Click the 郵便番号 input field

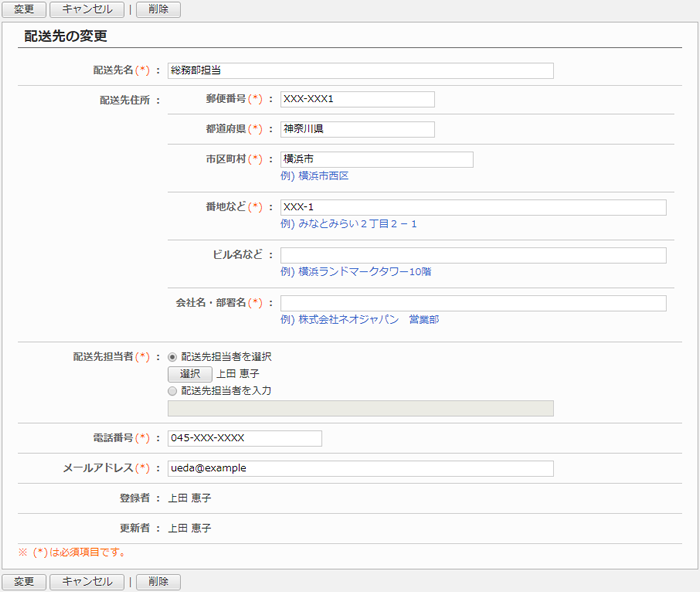pyautogui.click(x=357, y=99)
